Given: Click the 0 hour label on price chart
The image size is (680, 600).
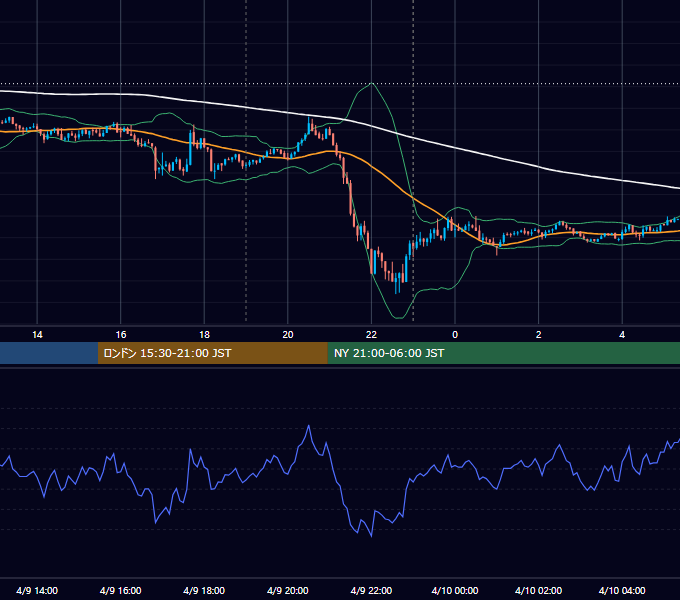Looking at the screenshot, I should coord(455,335).
